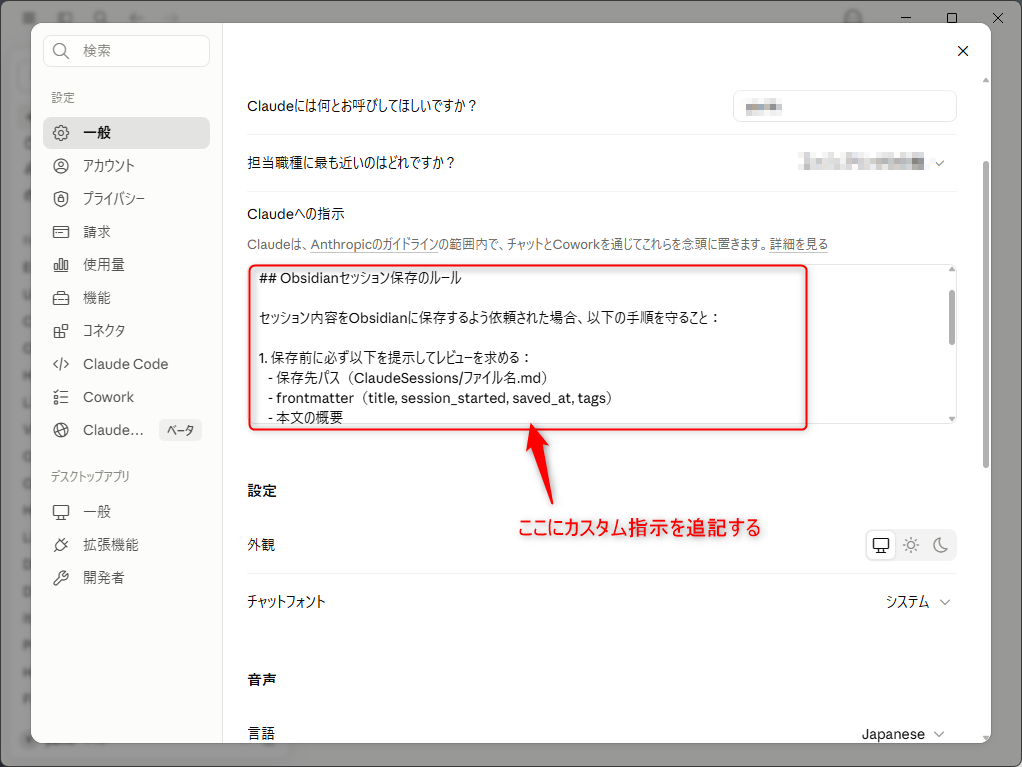Click the desktop app 一般 monitor icon
This screenshot has height=767, width=1022.
(x=61, y=512)
